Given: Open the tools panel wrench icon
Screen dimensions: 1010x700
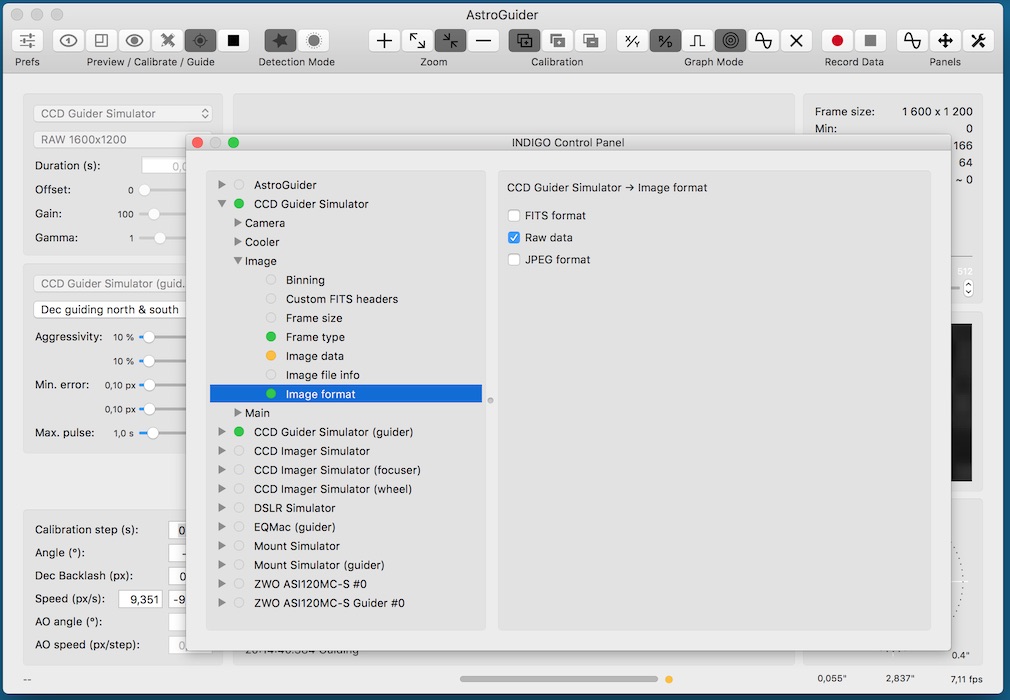Looking at the screenshot, I should pos(978,41).
